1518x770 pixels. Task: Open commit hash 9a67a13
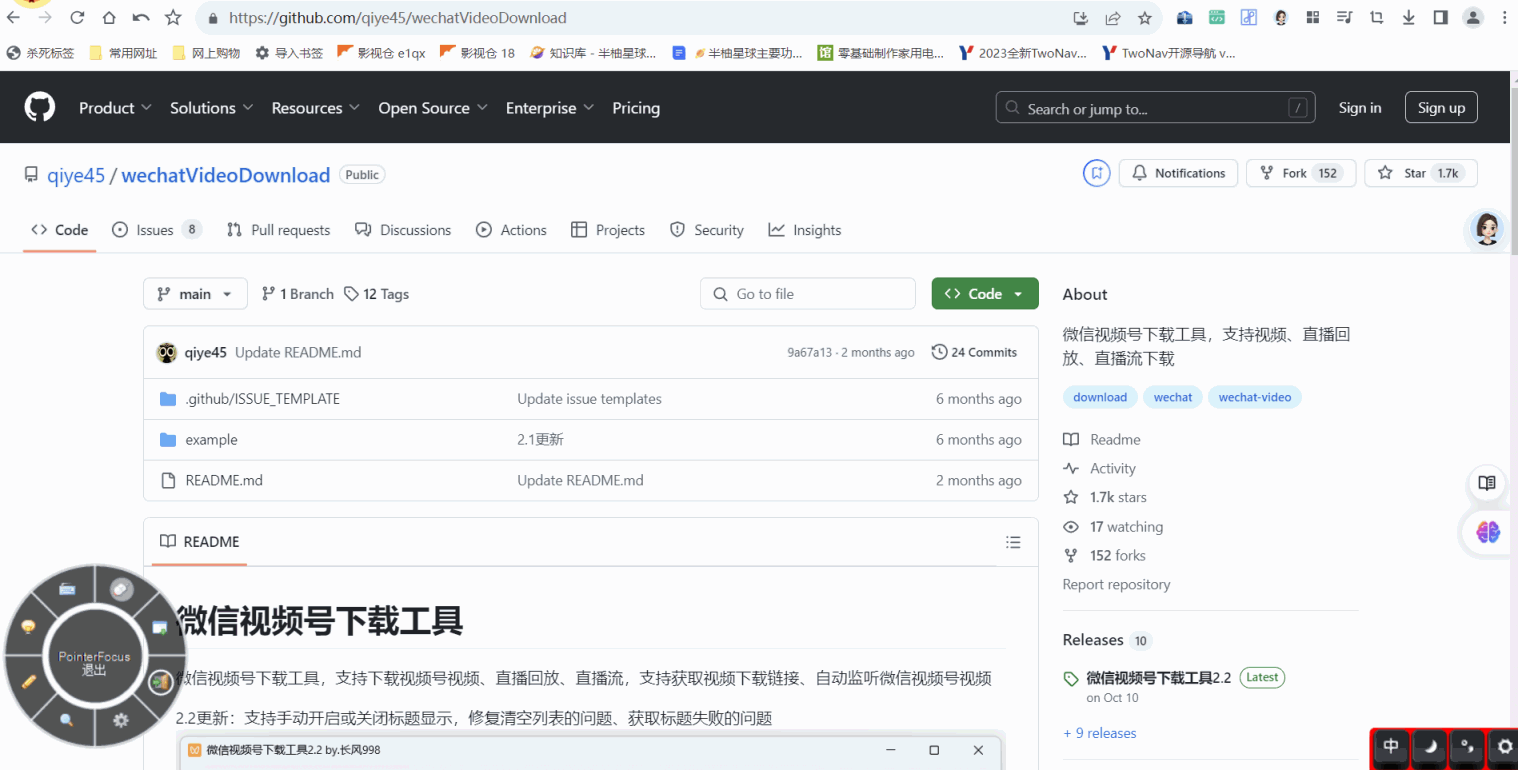(x=810, y=352)
